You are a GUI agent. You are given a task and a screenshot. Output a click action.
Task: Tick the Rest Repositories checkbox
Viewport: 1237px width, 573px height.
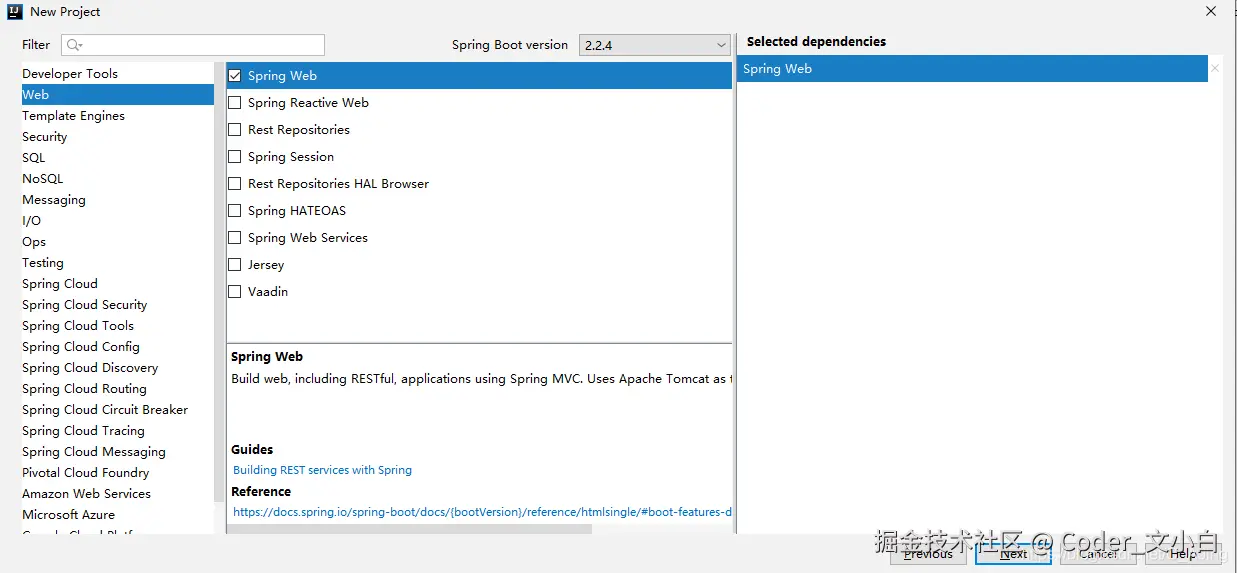click(x=235, y=130)
